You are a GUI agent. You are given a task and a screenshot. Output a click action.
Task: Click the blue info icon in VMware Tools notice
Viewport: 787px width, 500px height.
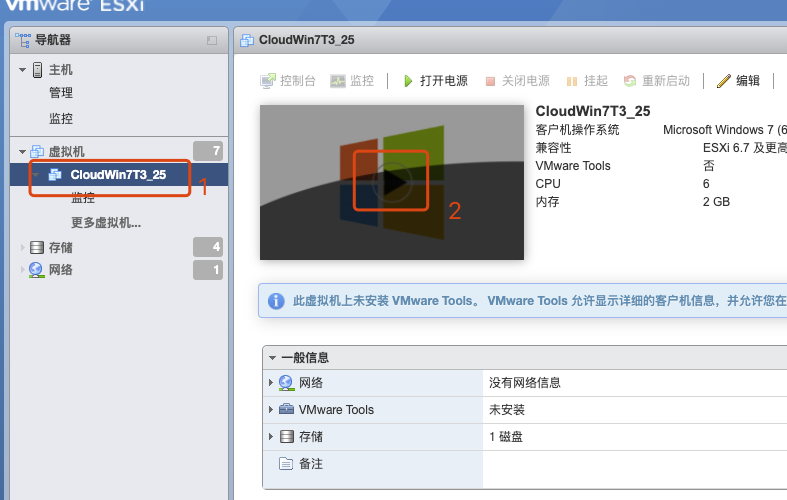[276, 301]
